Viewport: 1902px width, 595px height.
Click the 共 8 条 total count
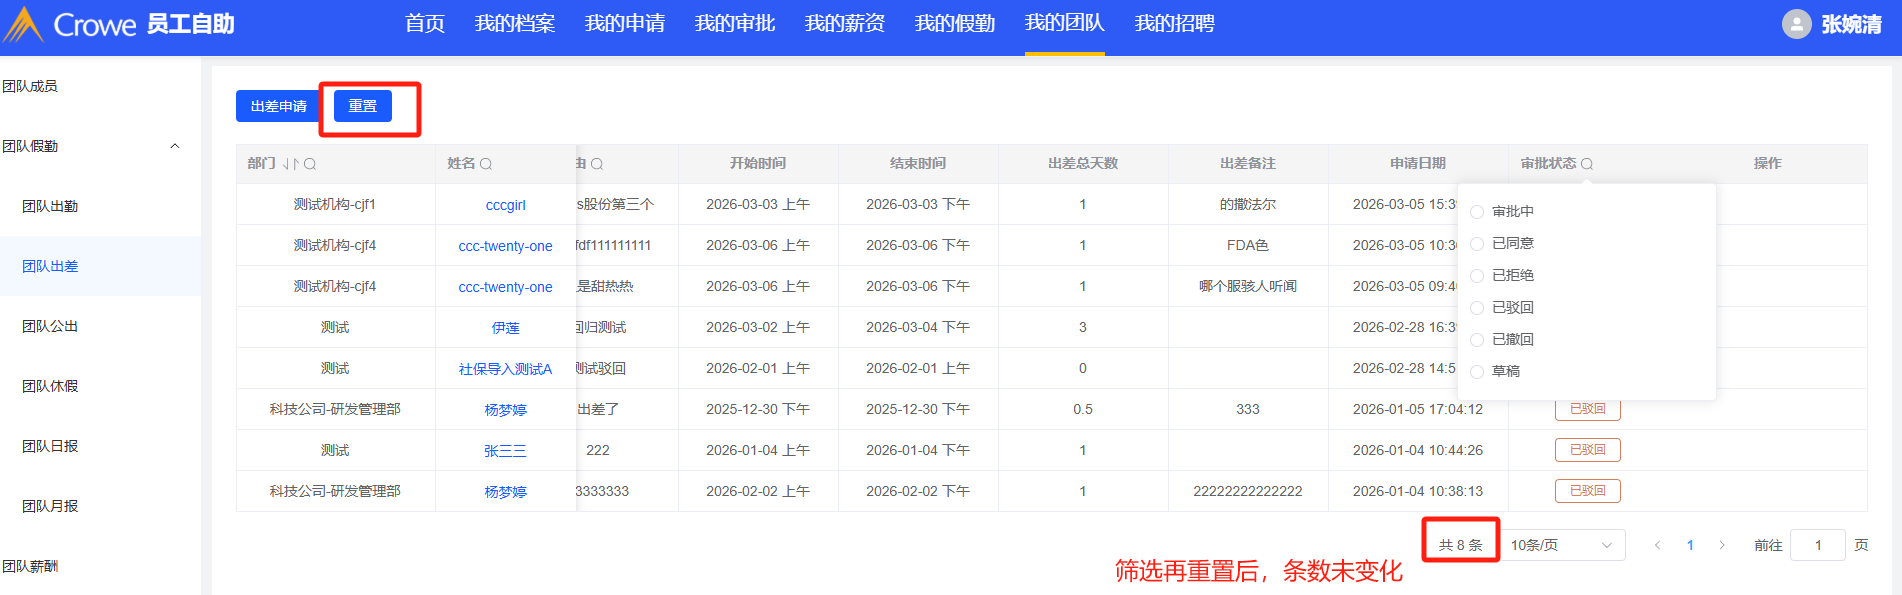(1460, 545)
